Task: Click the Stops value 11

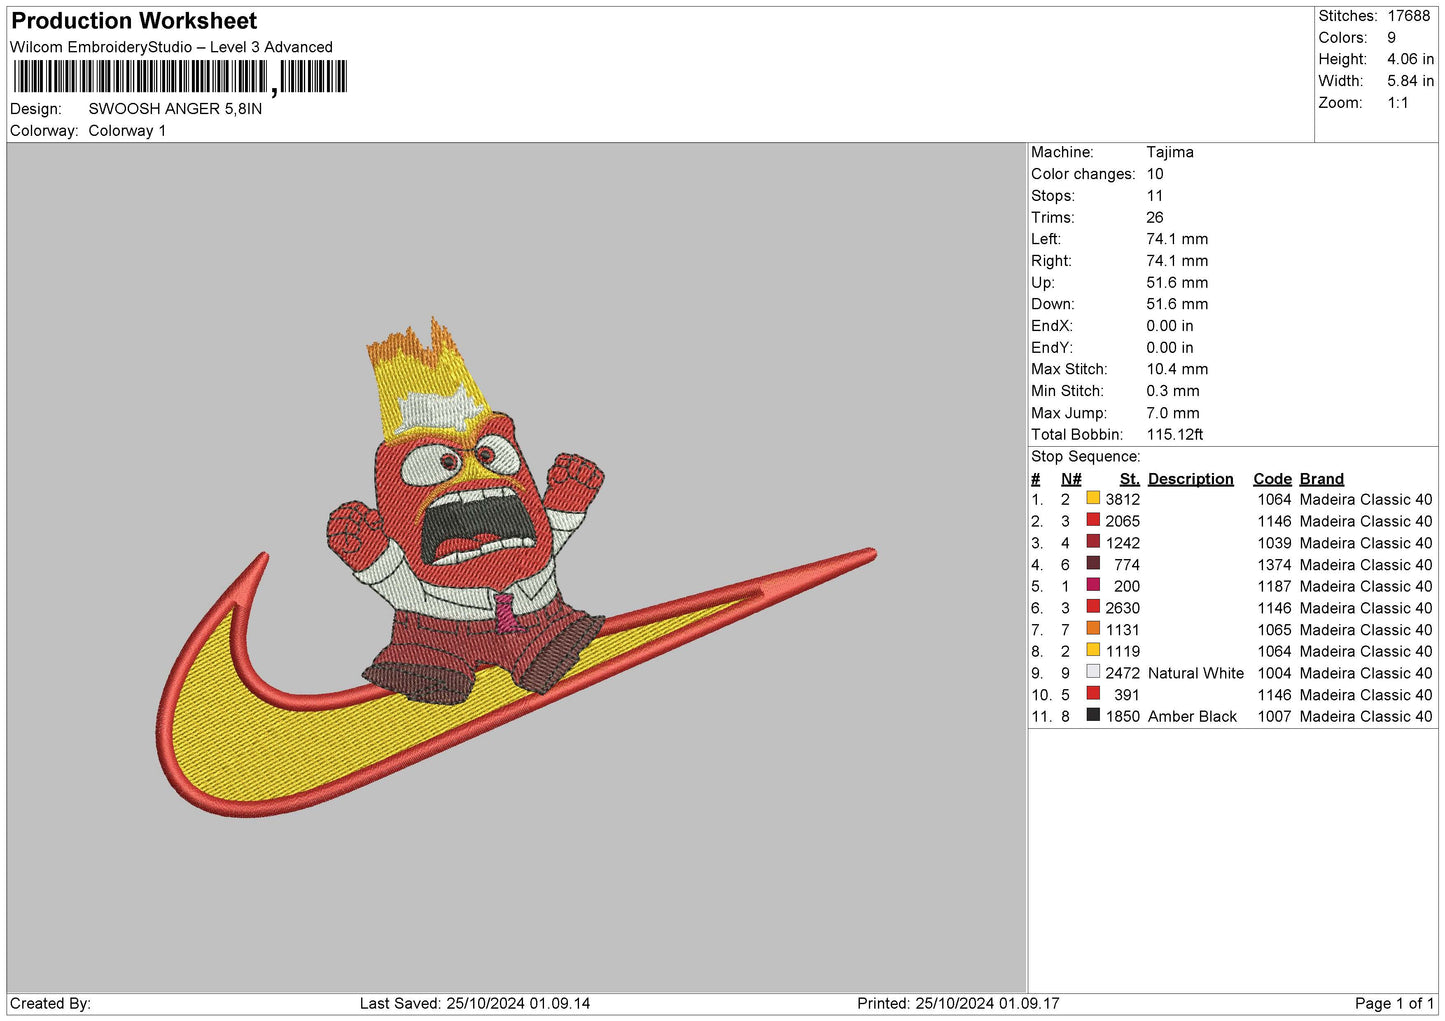Action: [1155, 196]
